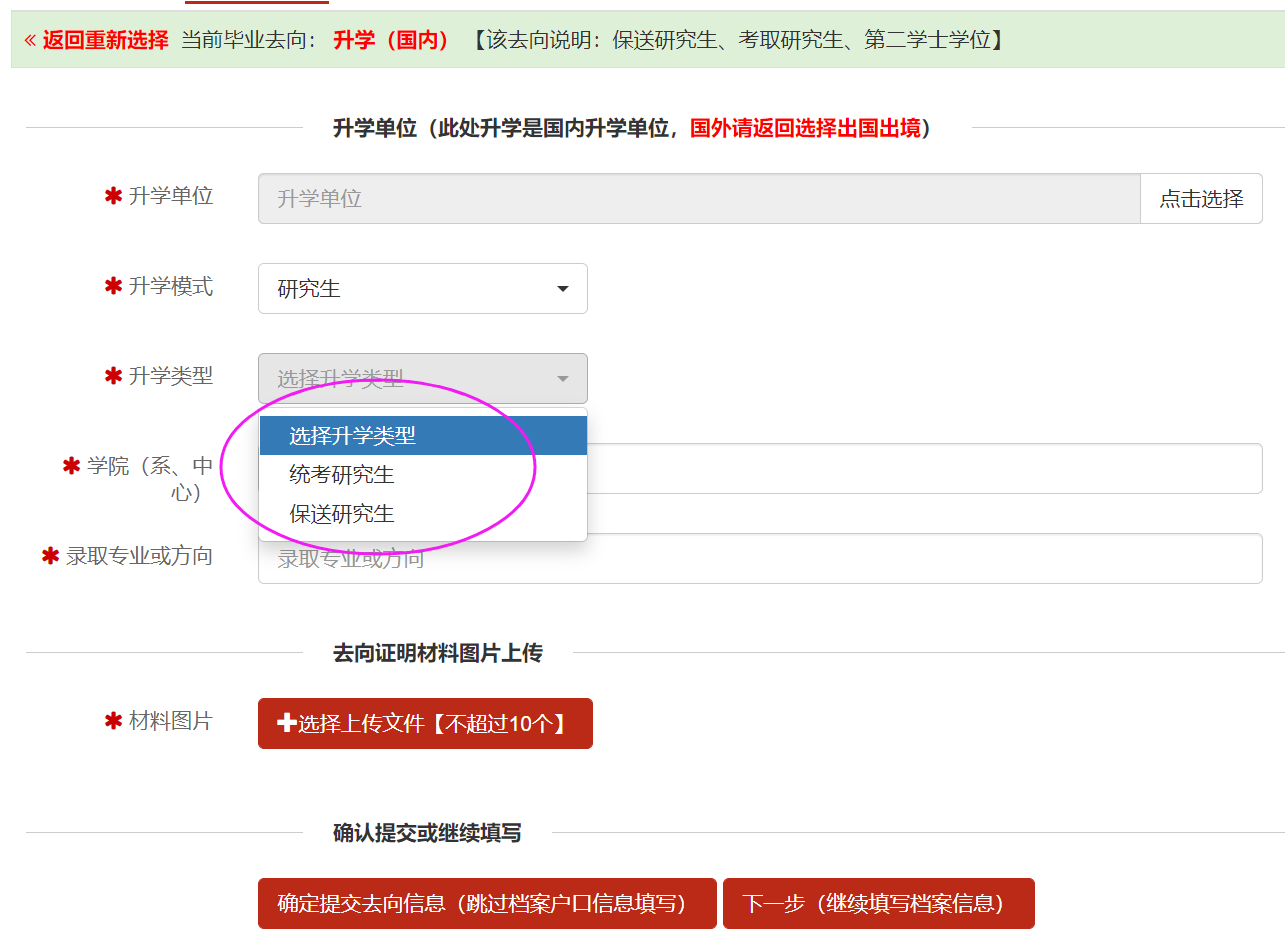Open the 升学模式 dropdown showing 研究生

423,288
